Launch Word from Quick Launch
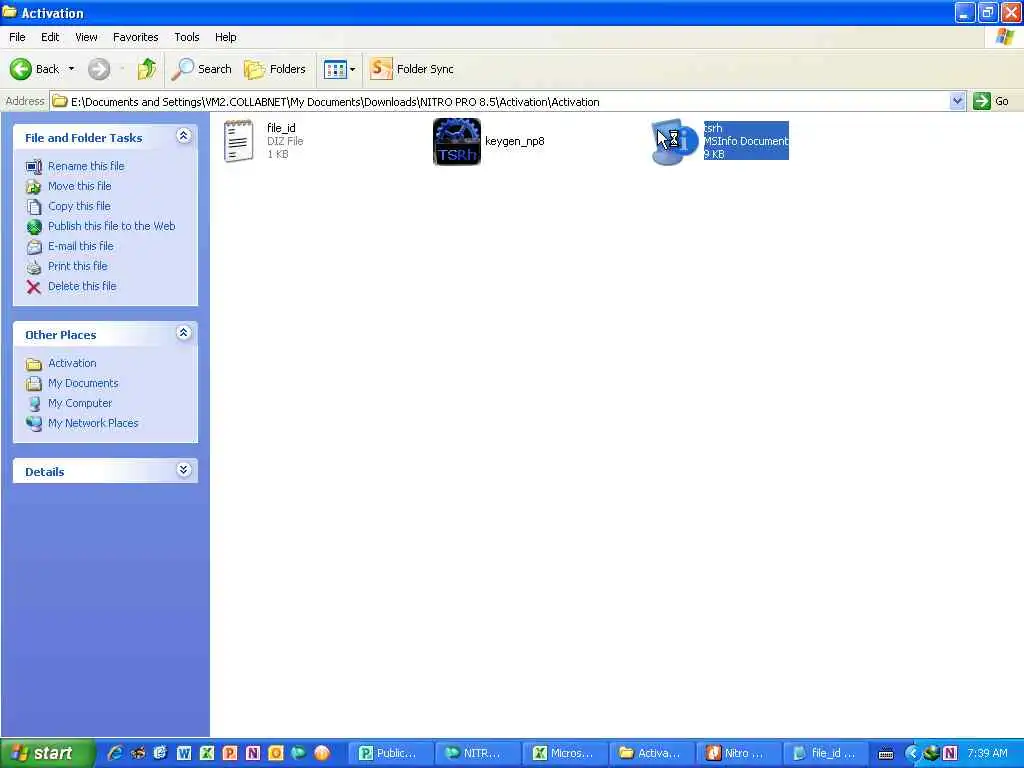The width and height of the screenshot is (1024, 768). [x=184, y=753]
